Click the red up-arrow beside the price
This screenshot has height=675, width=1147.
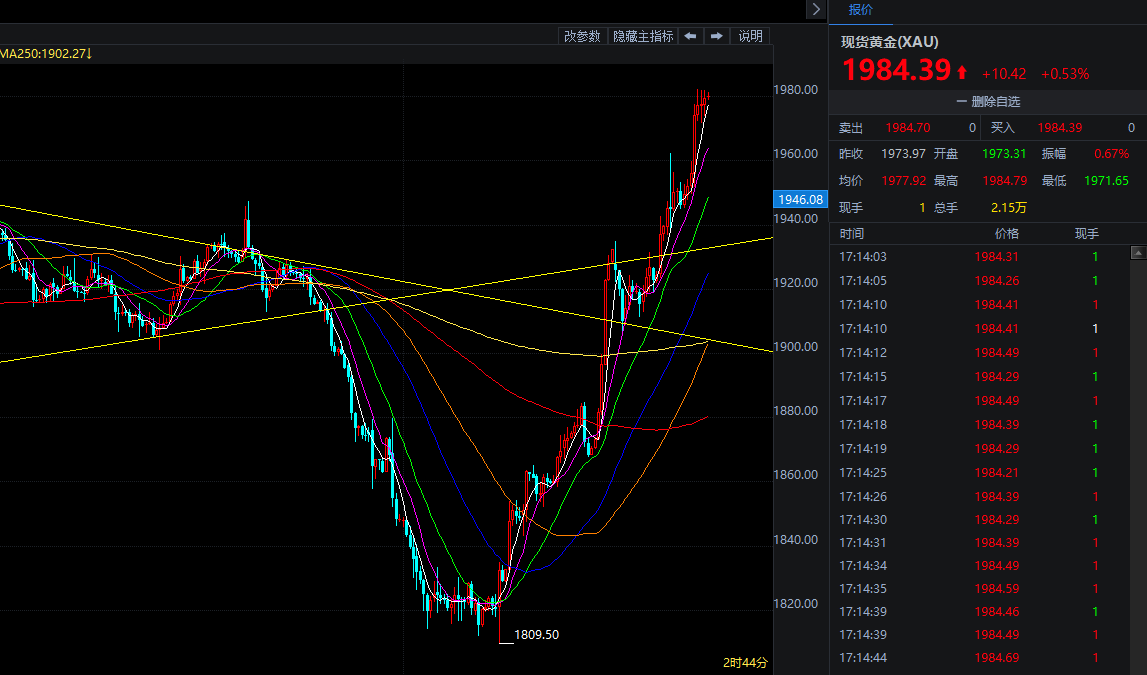(x=962, y=72)
